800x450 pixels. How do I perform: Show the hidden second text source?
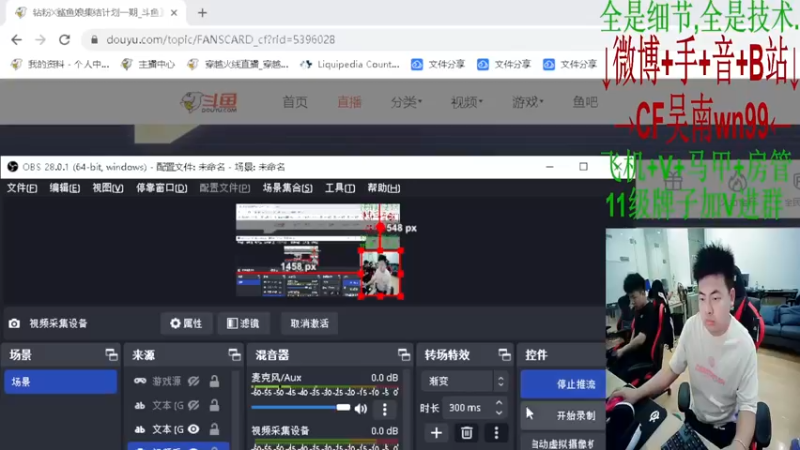[193, 406]
